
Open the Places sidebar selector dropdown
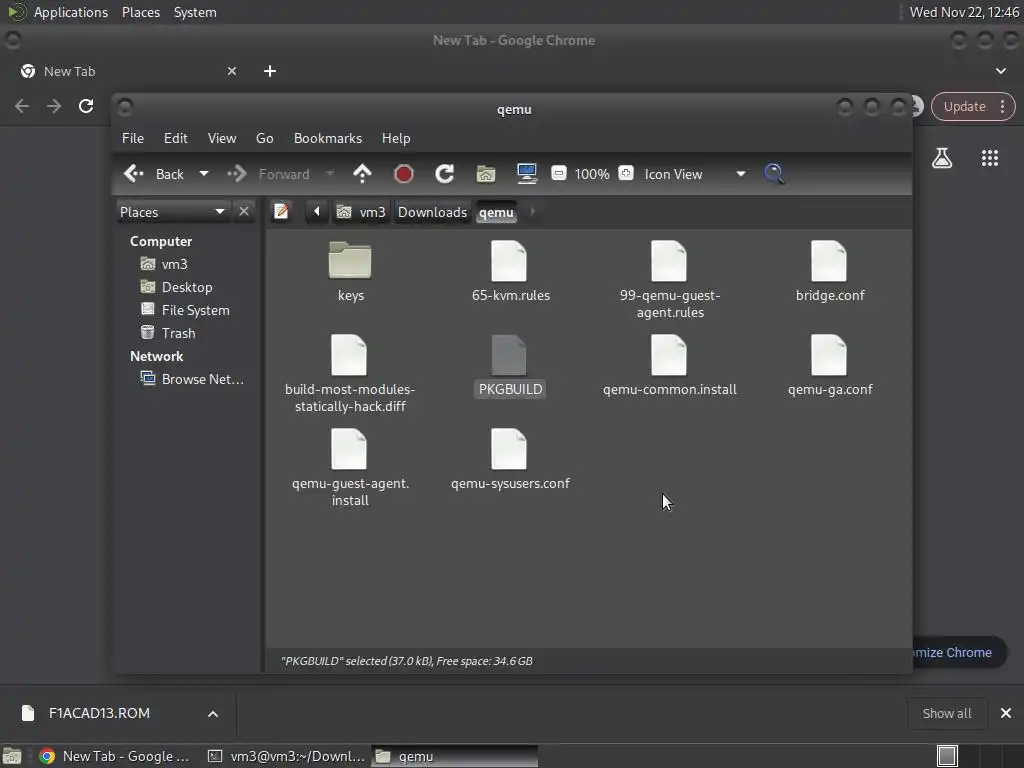point(172,212)
